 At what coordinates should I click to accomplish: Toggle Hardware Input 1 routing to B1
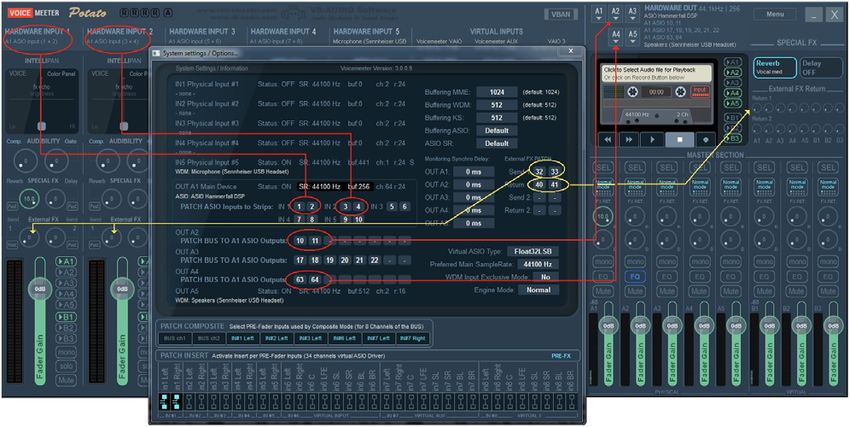point(66,317)
